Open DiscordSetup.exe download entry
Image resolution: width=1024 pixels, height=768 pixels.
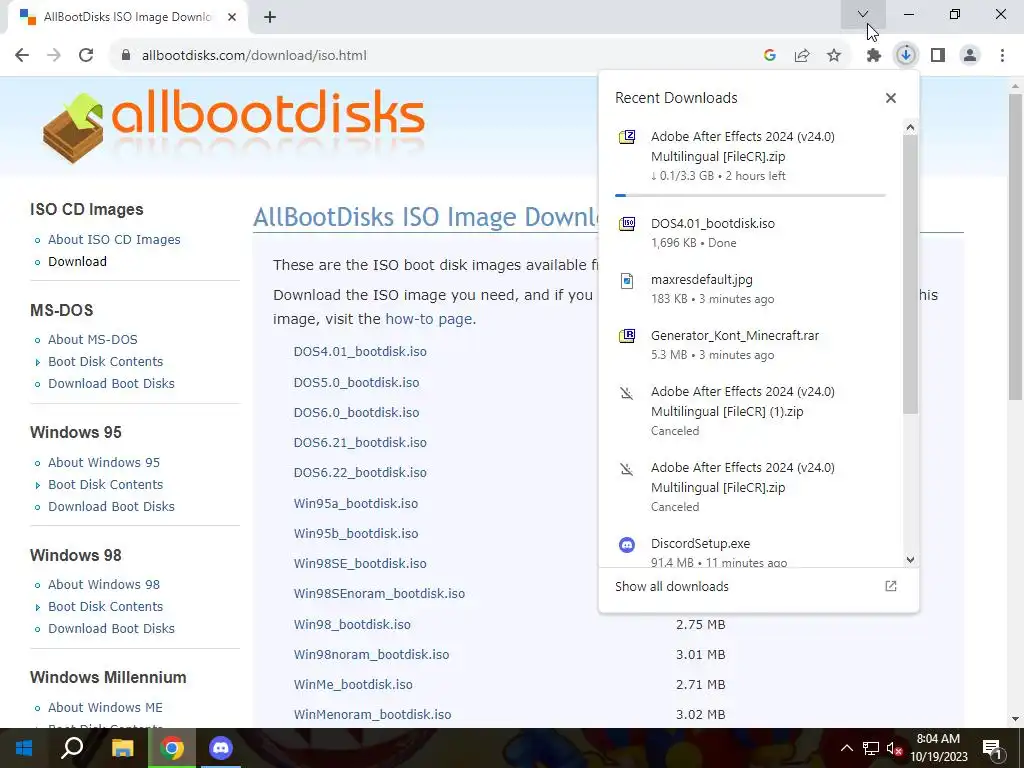tap(750, 551)
